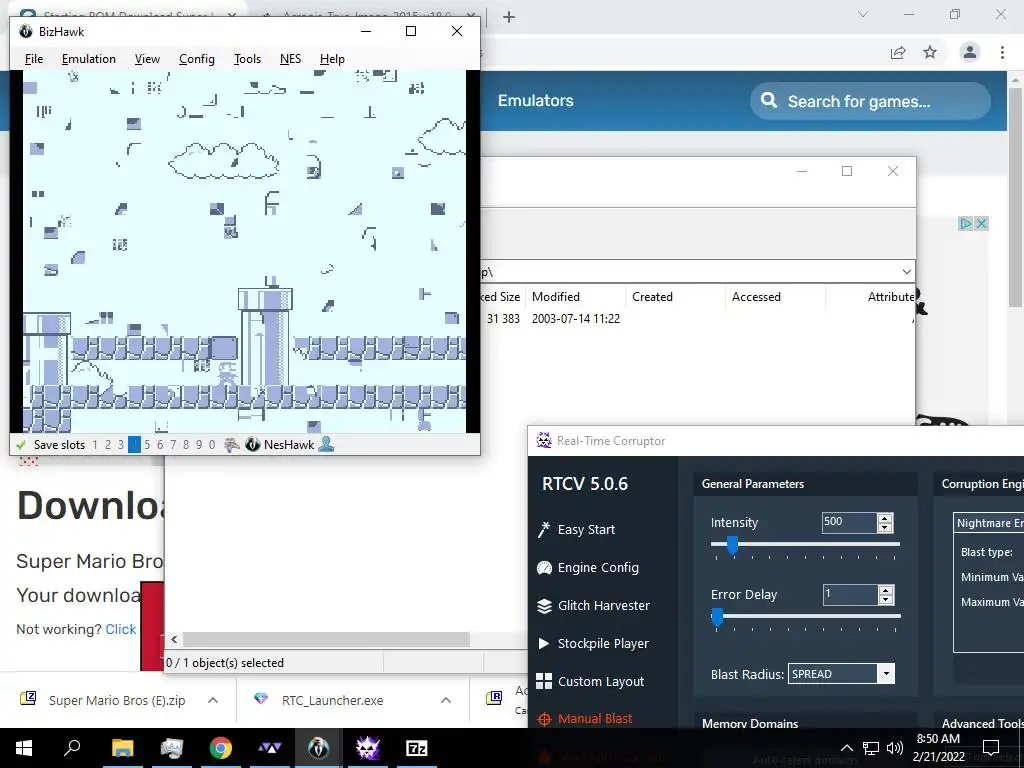Click the Emulators link on the website
Screen dimensions: 1024x768
pyautogui.click(x=536, y=101)
